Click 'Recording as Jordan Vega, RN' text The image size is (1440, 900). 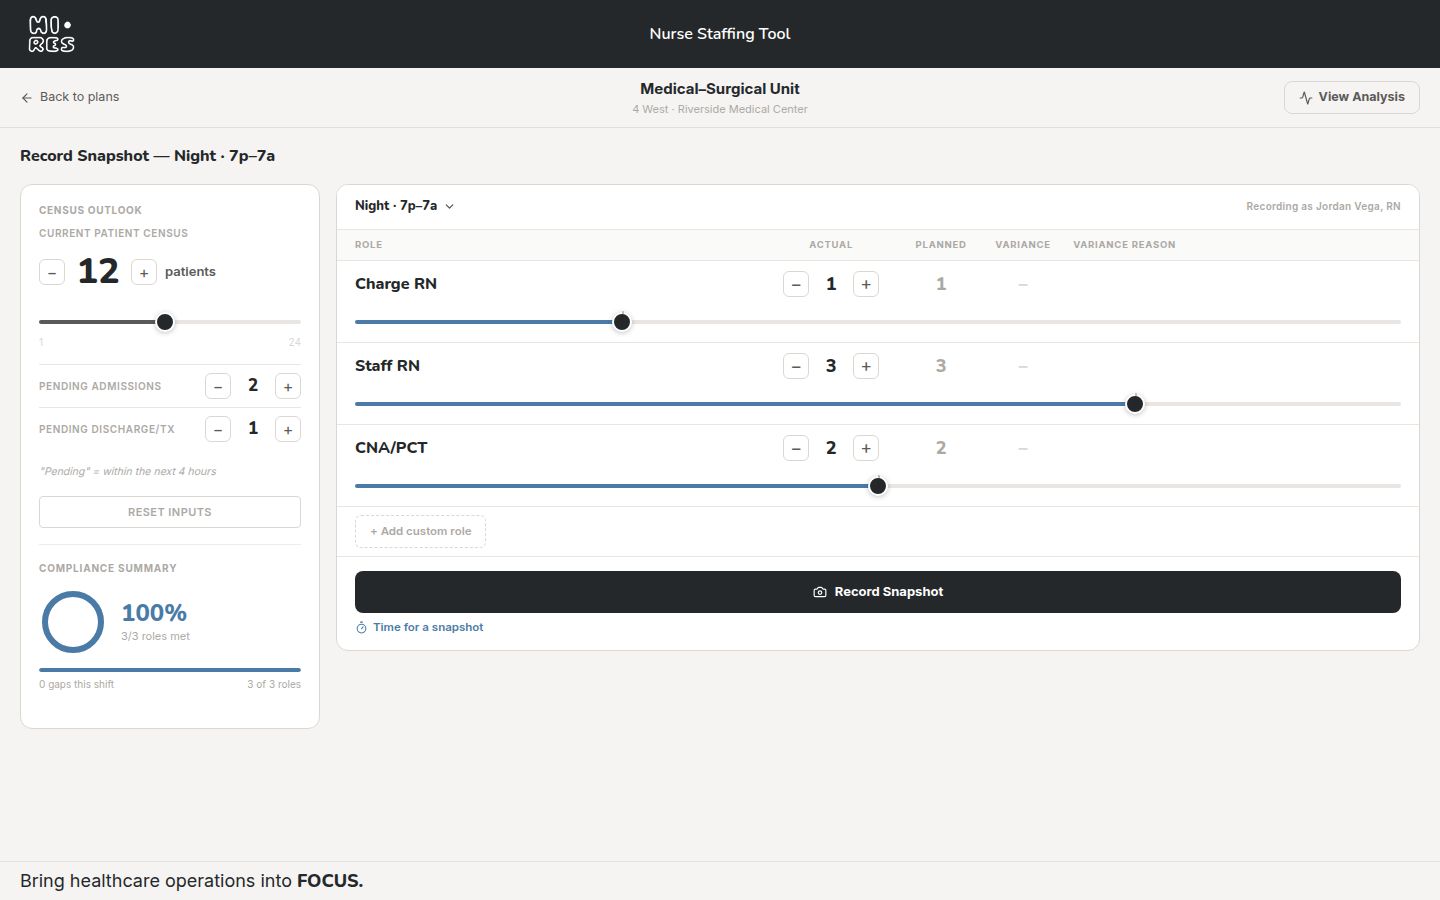(x=1323, y=206)
